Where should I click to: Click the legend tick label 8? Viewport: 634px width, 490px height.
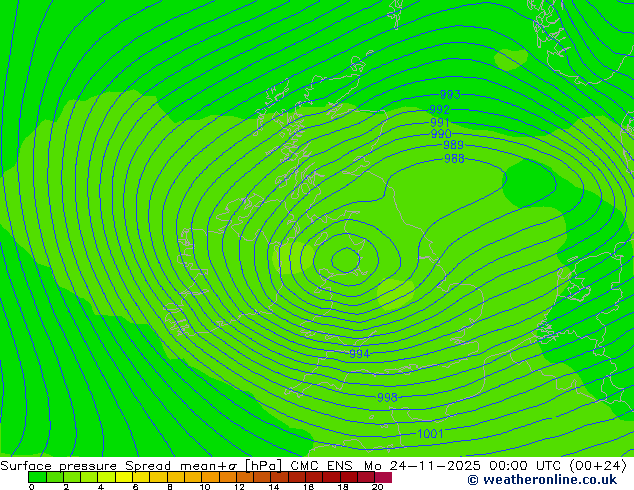pyautogui.click(x=170, y=487)
